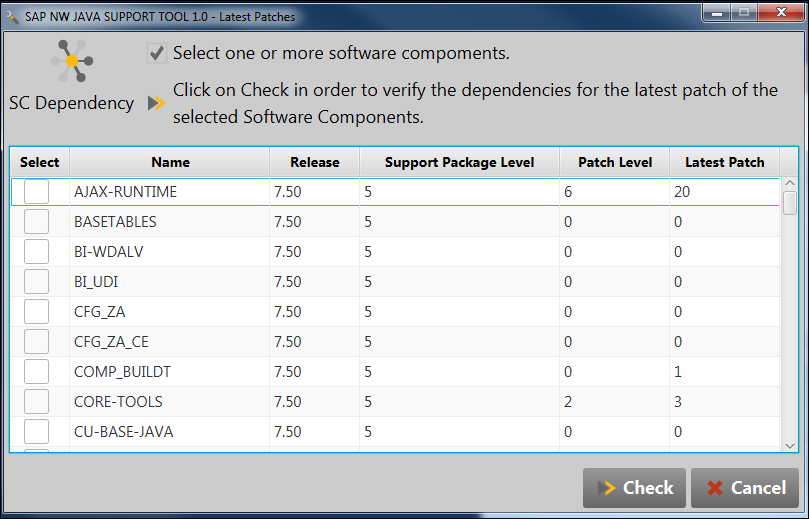This screenshot has height=519, width=809.
Task: Tick the AJAX-RUNTIME select checkbox
Action: (x=37, y=191)
